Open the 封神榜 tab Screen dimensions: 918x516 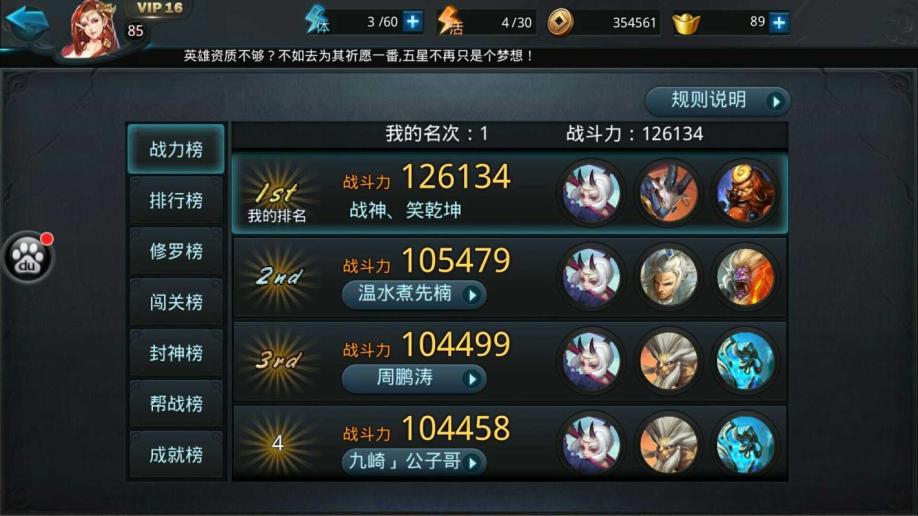[176, 353]
